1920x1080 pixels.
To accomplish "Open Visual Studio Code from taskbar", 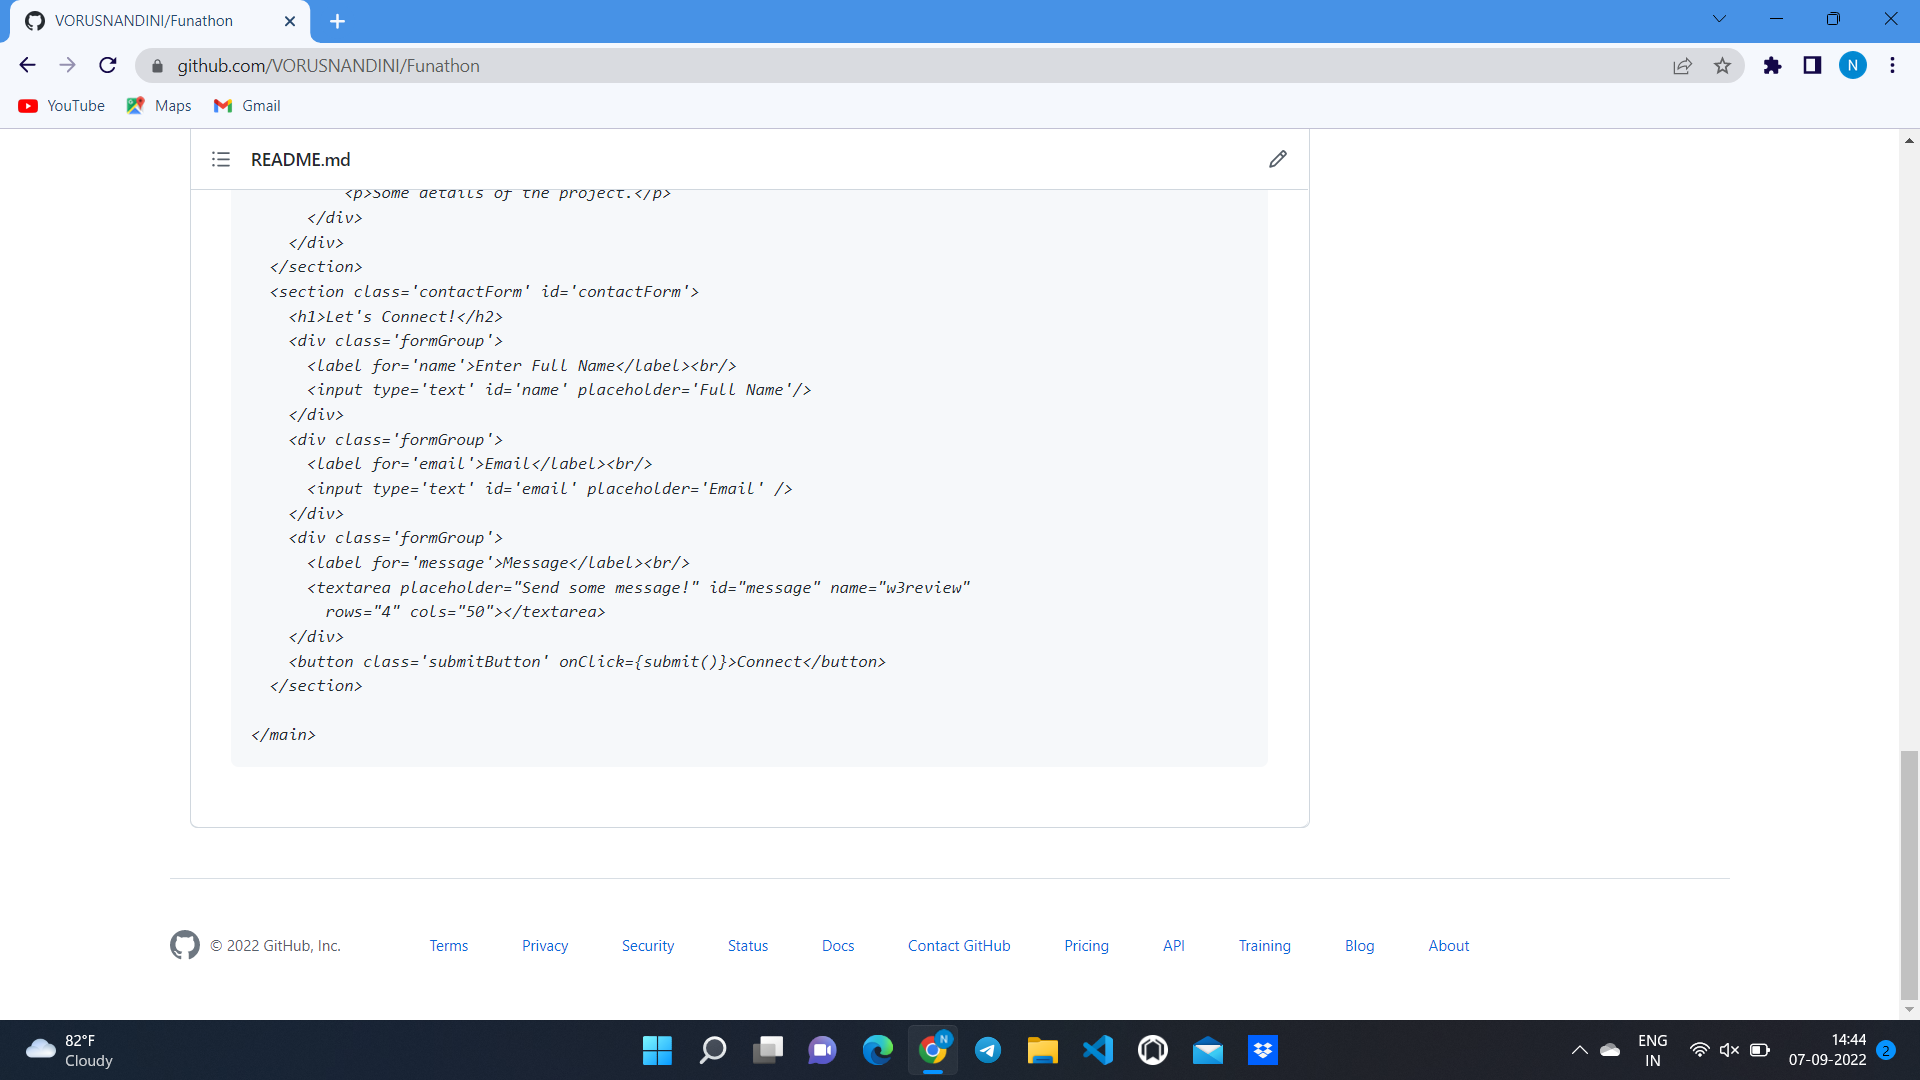I will coord(1097,1050).
